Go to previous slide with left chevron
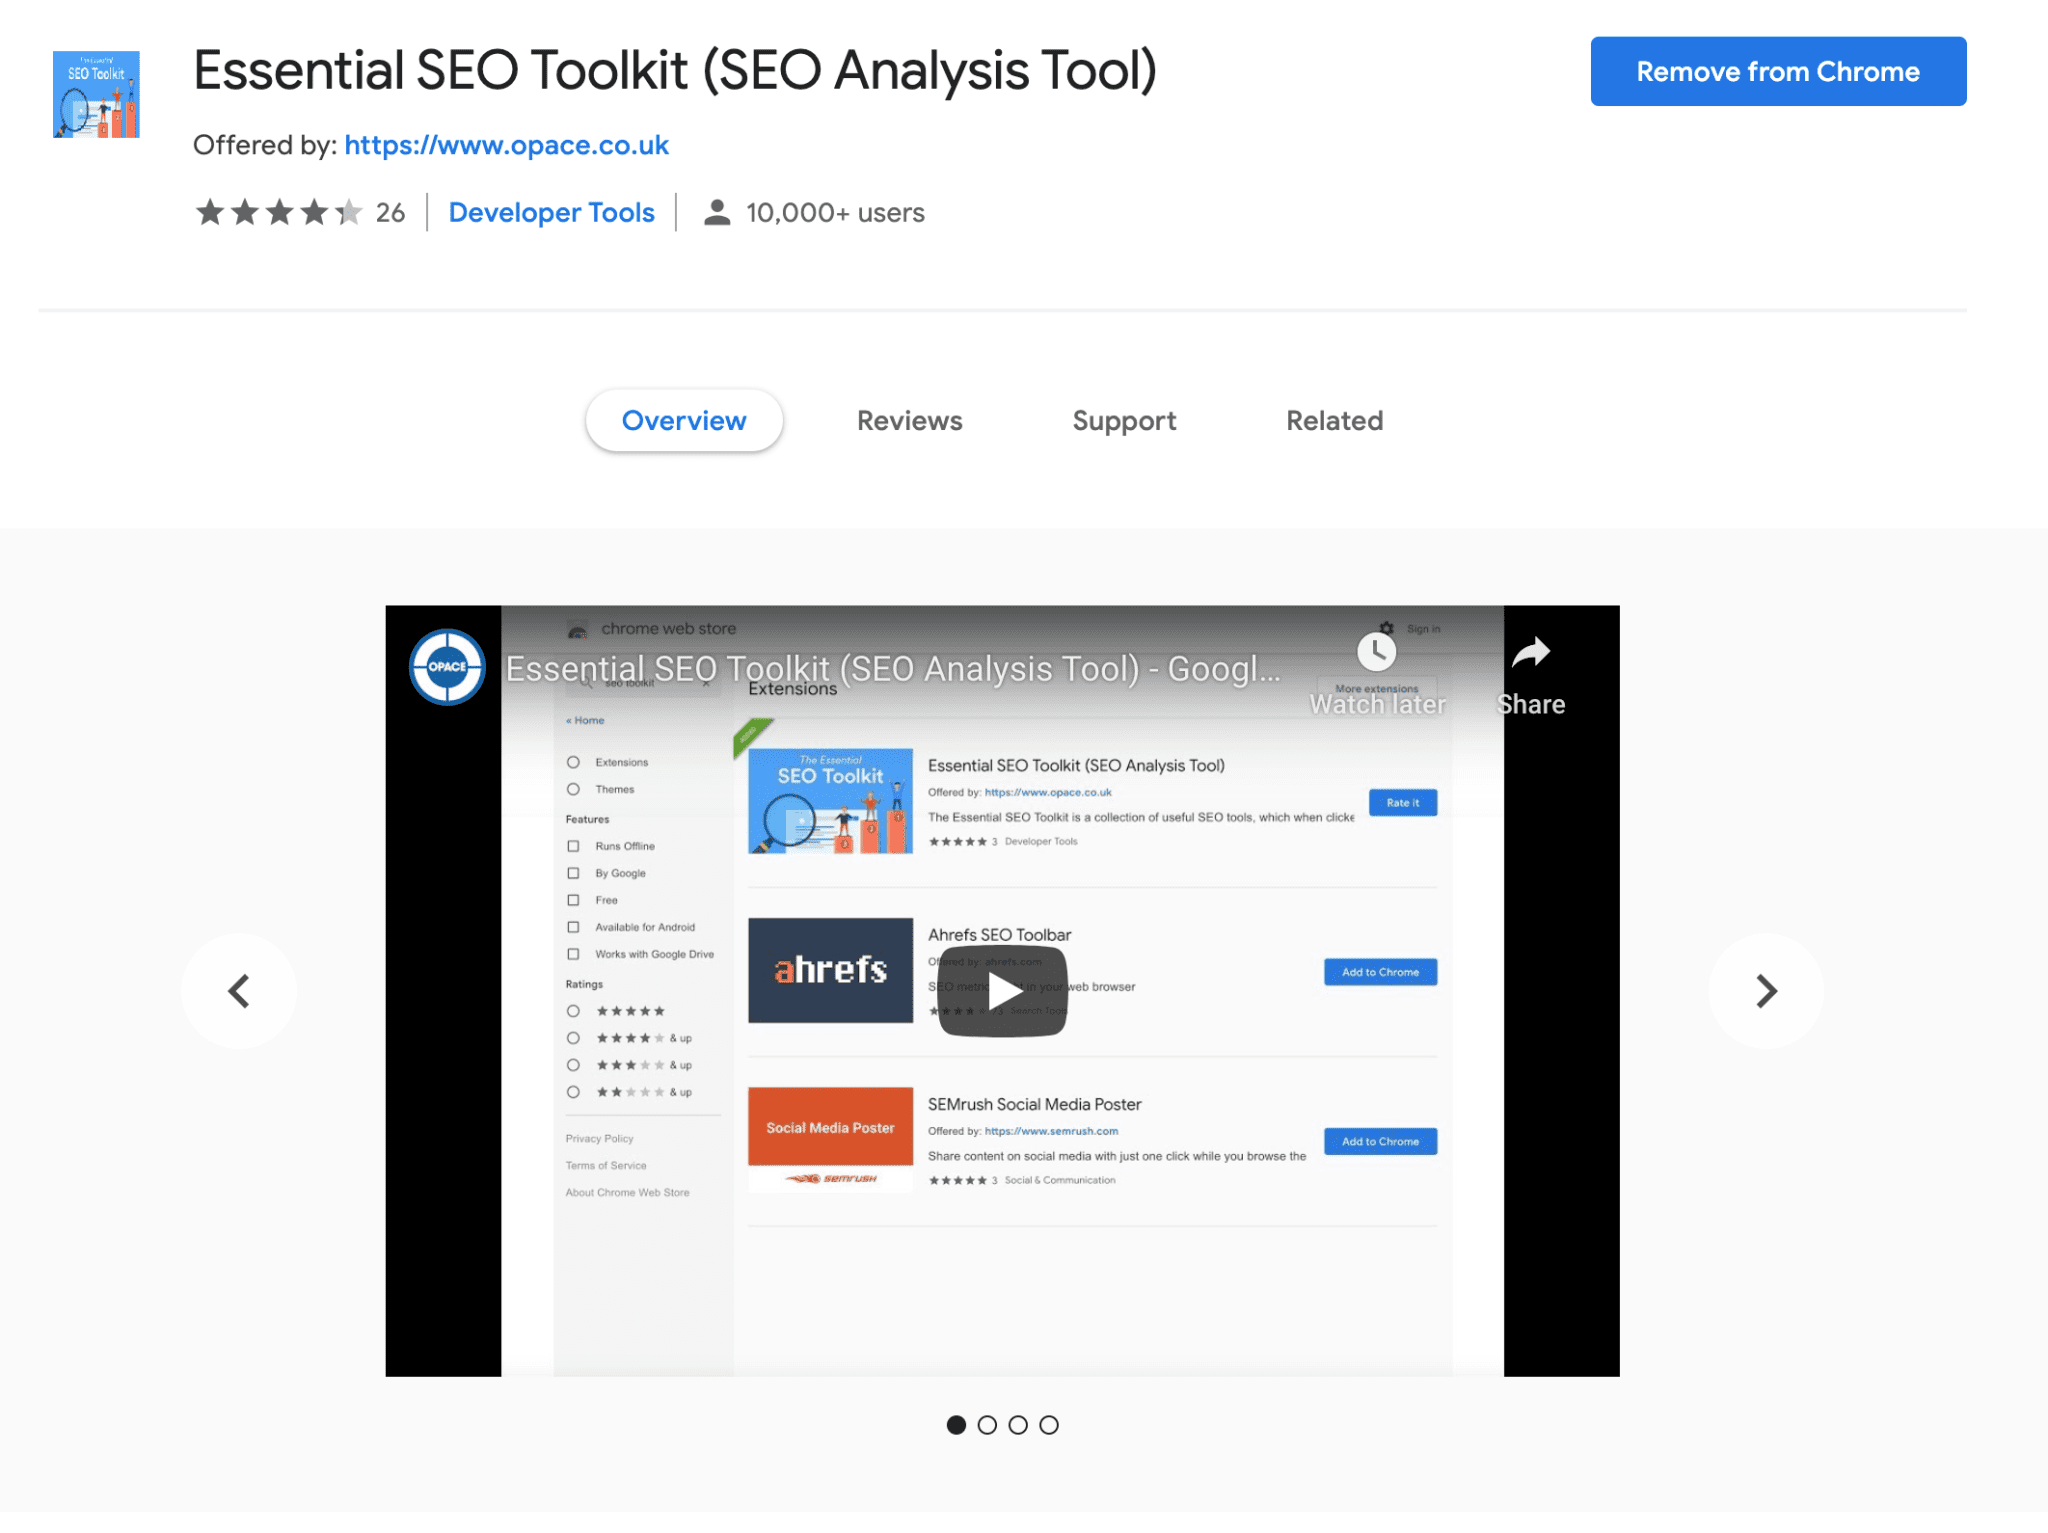The image size is (2048, 1533). (x=239, y=991)
